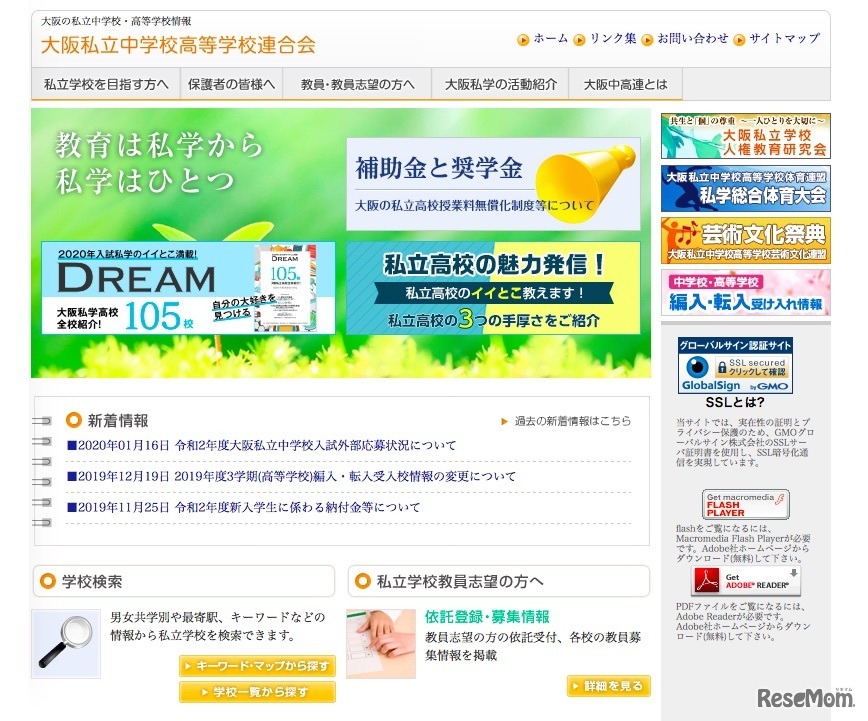Open 過去の新着情報はこちら link
868x721 pixels.
(x=573, y=421)
